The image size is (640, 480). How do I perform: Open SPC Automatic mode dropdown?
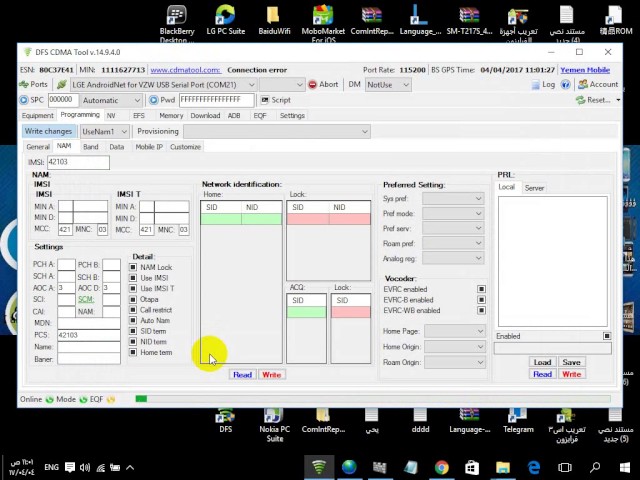click(111, 100)
